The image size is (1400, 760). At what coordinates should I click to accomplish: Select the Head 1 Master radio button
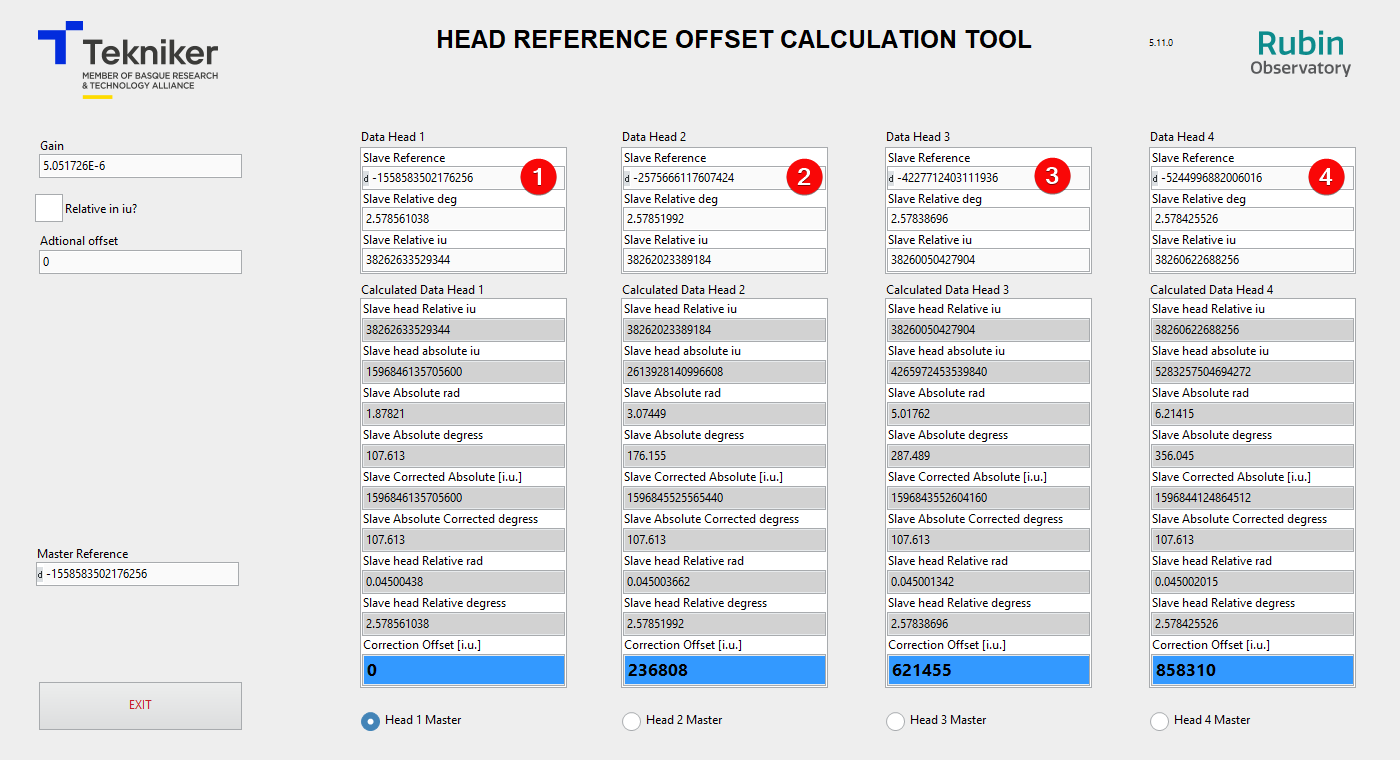click(x=370, y=721)
